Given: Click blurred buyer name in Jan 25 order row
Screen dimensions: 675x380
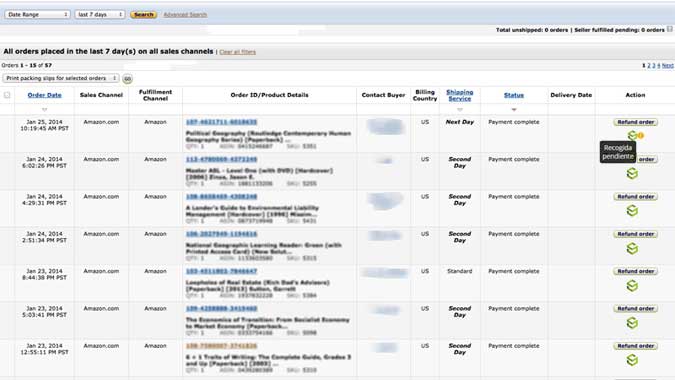Looking at the screenshot, I should tap(385, 127).
